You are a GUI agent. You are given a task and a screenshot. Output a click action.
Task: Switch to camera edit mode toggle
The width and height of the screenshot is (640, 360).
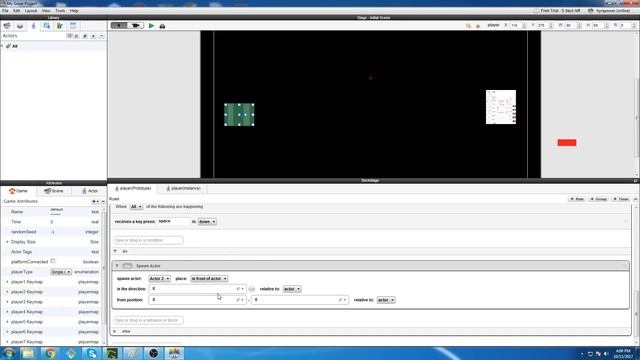136,26
